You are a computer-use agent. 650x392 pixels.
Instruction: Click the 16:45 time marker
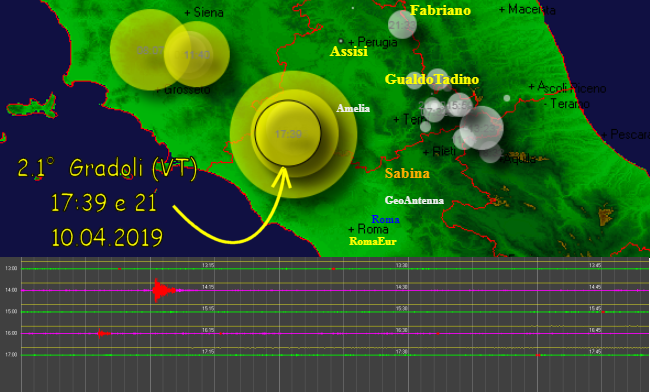tap(595, 330)
